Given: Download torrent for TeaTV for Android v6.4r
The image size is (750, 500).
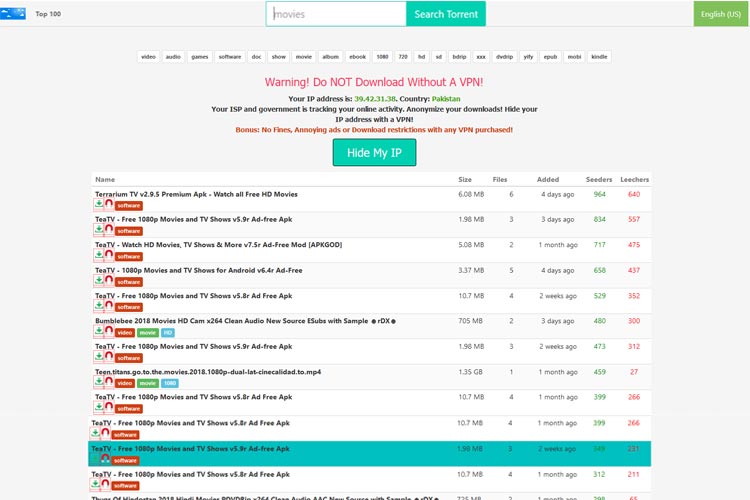Looking at the screenshot, I should point(99,280).
